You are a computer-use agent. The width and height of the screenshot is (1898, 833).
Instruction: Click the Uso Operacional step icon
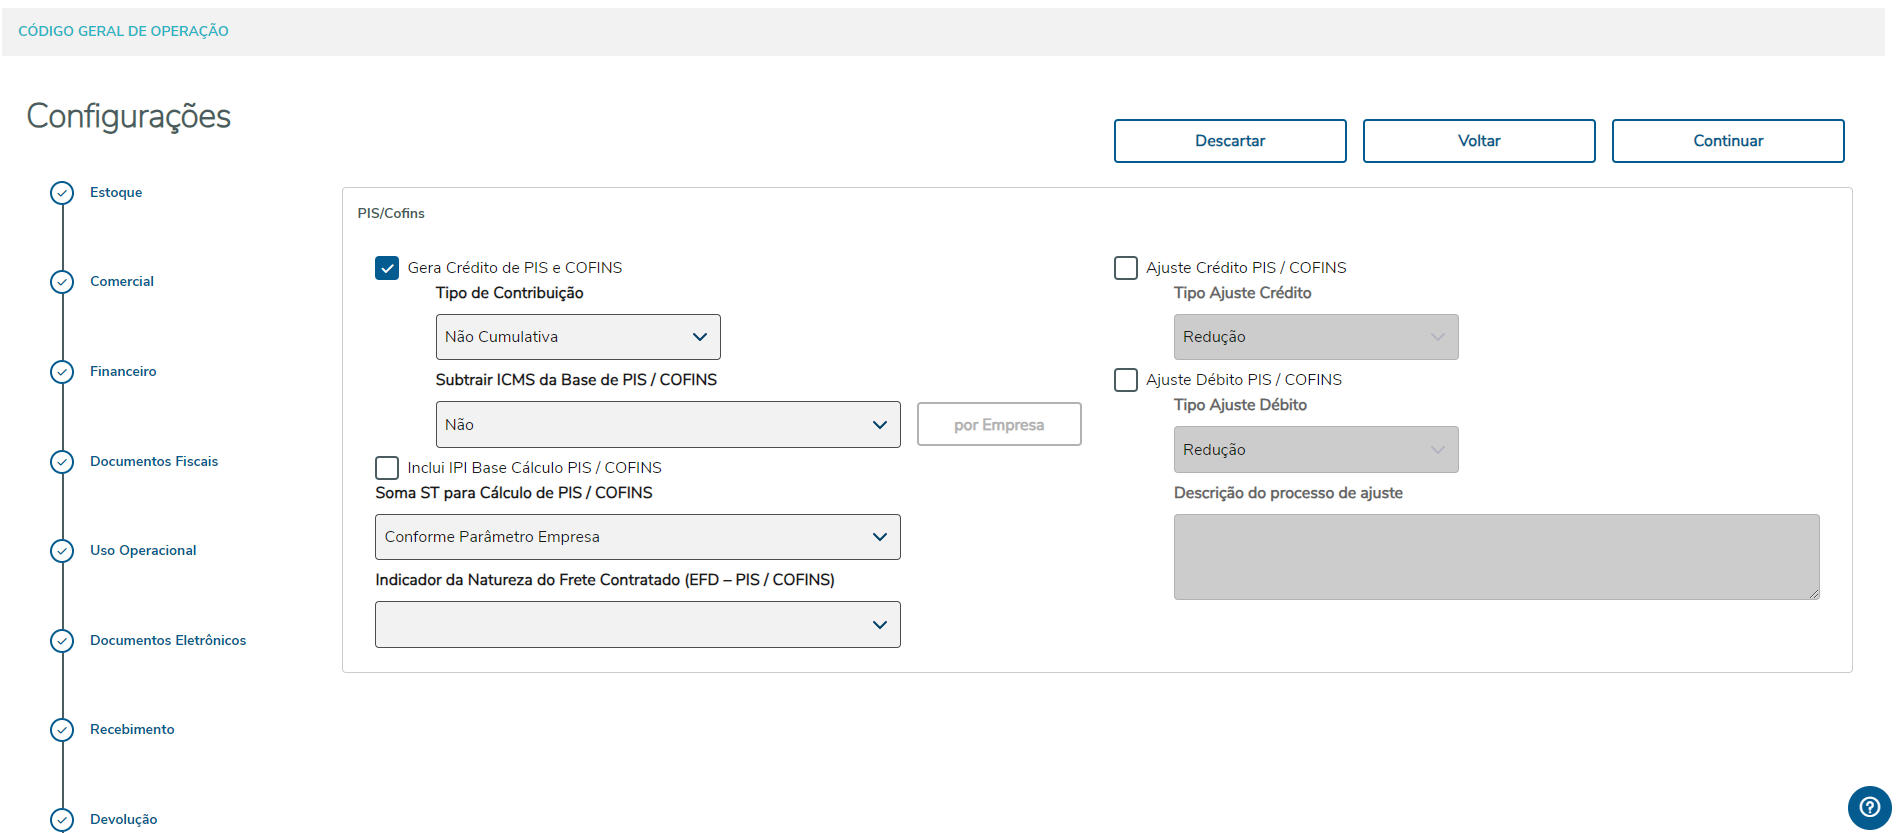pyautogui.click(x=62, y=551)
